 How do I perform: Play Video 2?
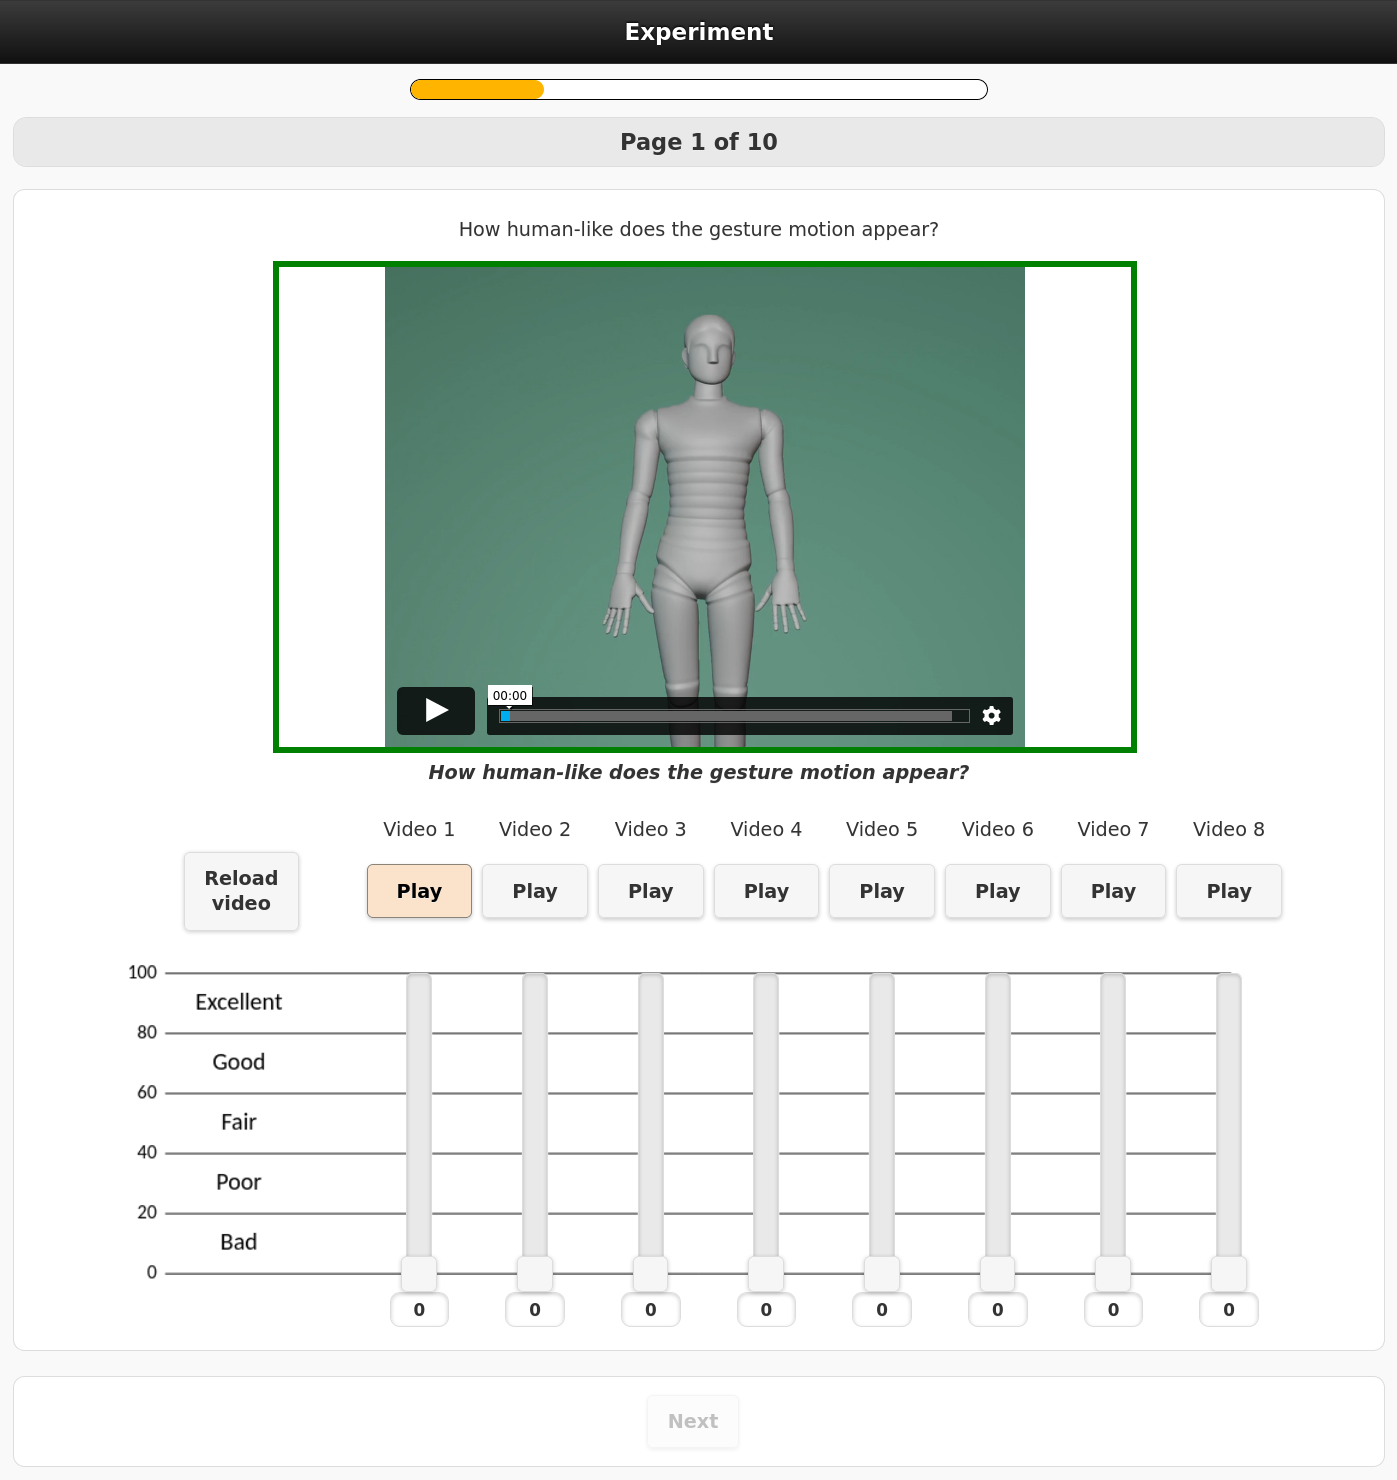tap(535, 891)
